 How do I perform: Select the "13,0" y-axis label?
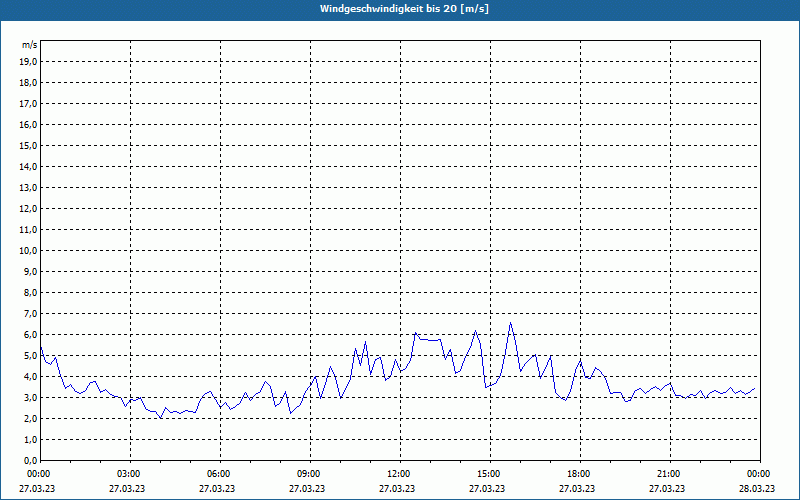tap(28, 188)
